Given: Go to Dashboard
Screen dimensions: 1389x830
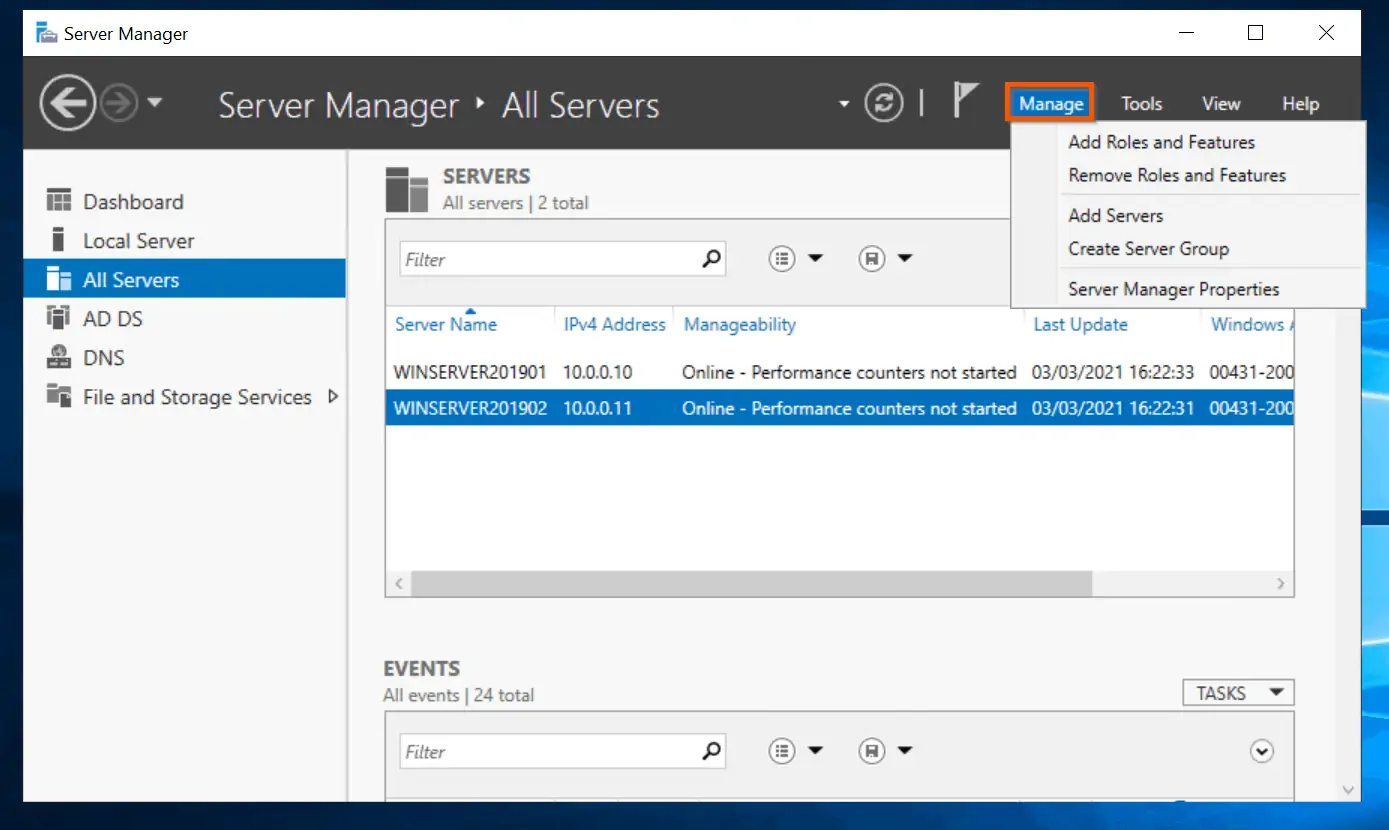Looking at the screenshot, I should pyautogui.click(x=133, y=202).
